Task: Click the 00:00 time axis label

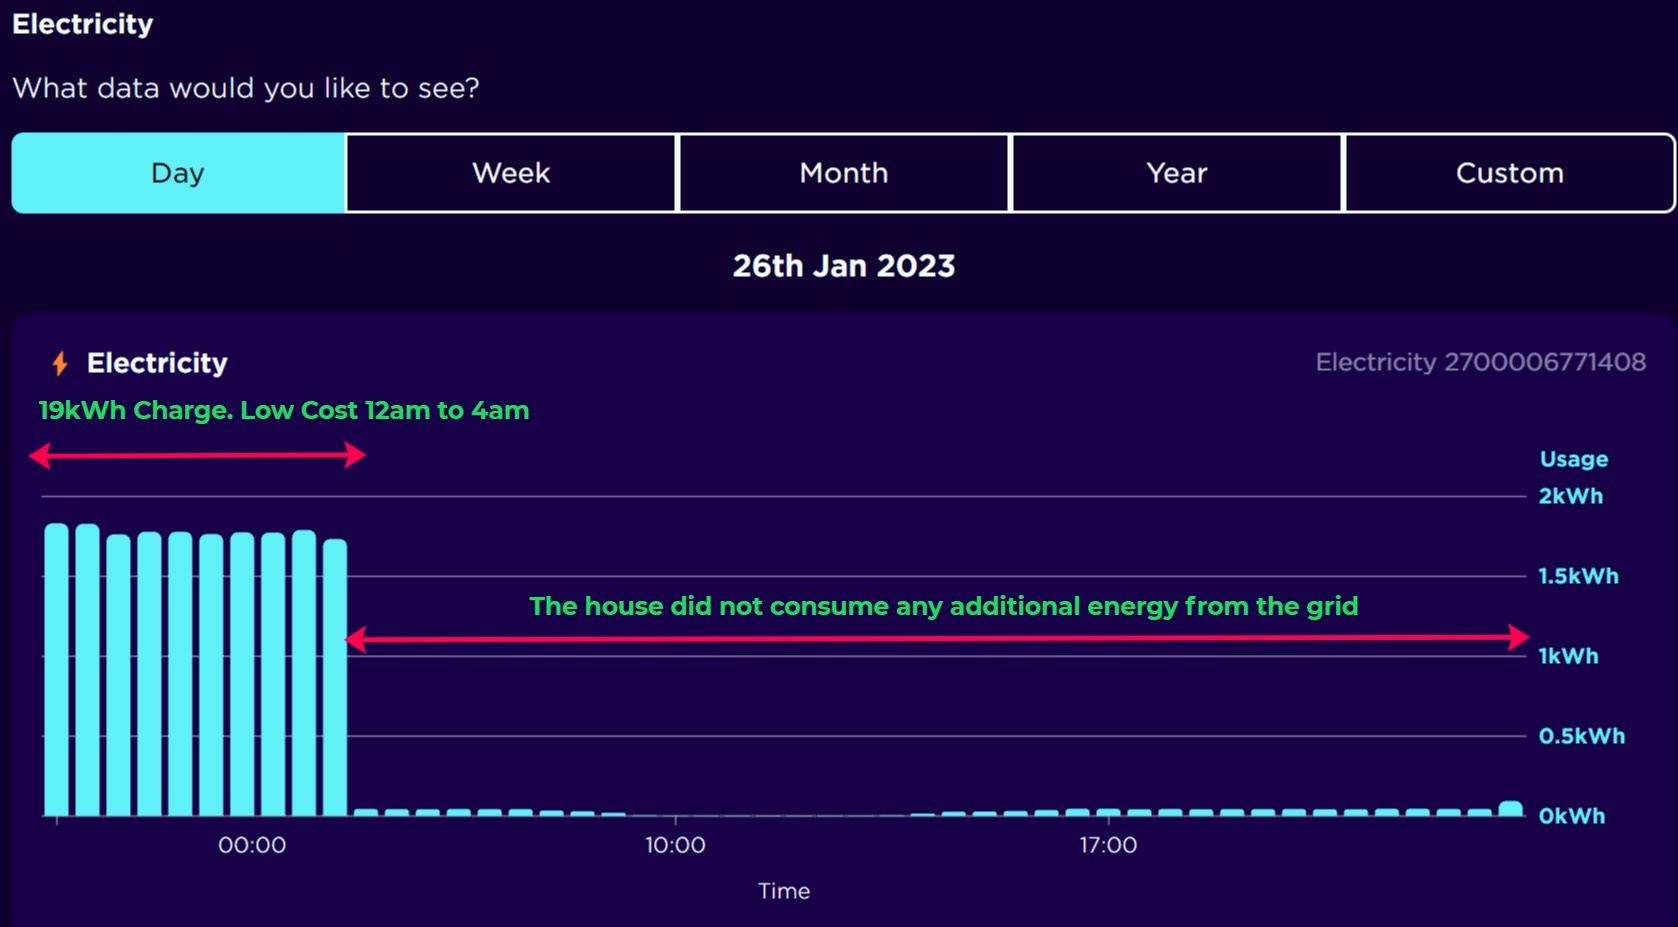Action: coord(252,845)
